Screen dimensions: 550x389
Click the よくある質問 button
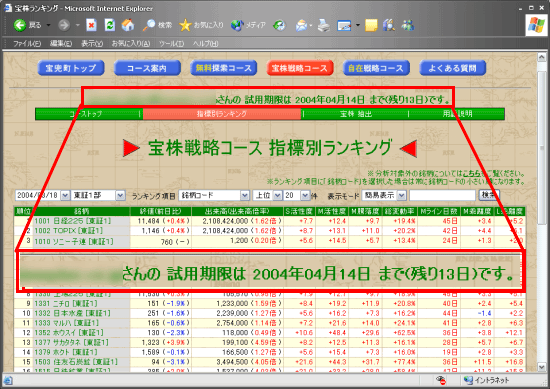[x=452, y=68]
